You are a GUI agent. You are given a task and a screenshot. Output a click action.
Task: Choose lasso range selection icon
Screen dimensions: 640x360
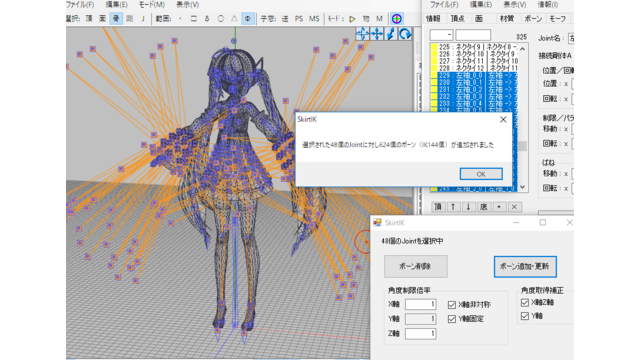point(207,19)
